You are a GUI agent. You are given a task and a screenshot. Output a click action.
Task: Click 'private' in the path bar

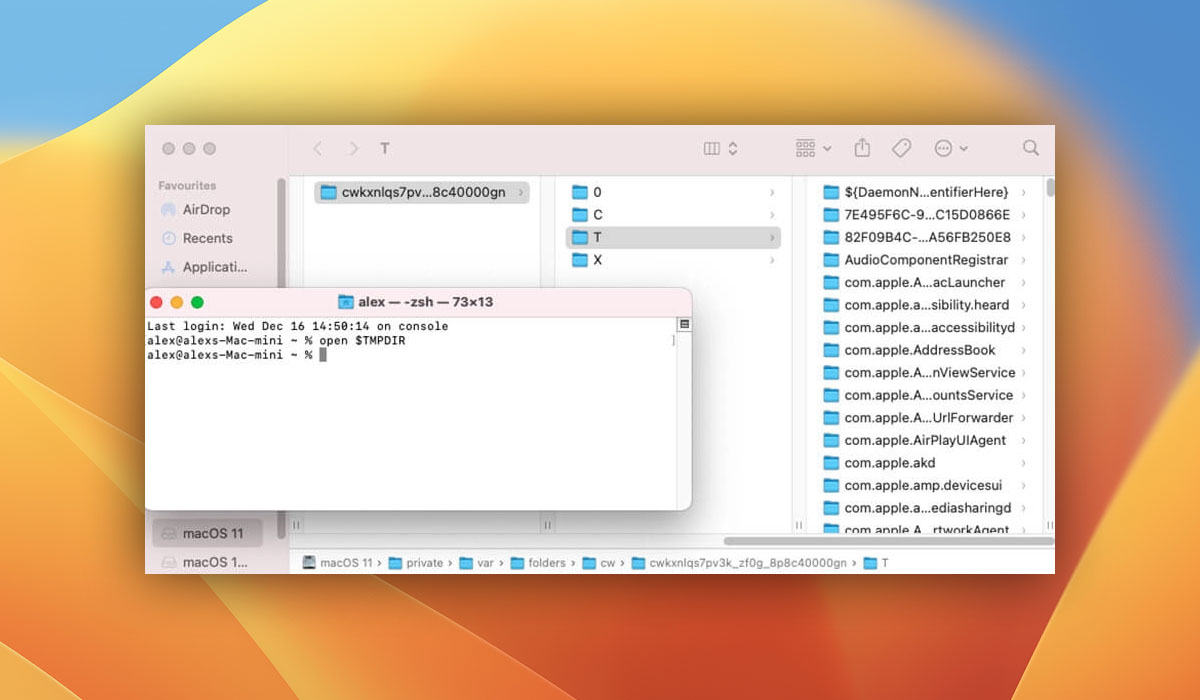click(x=423, y=563)
